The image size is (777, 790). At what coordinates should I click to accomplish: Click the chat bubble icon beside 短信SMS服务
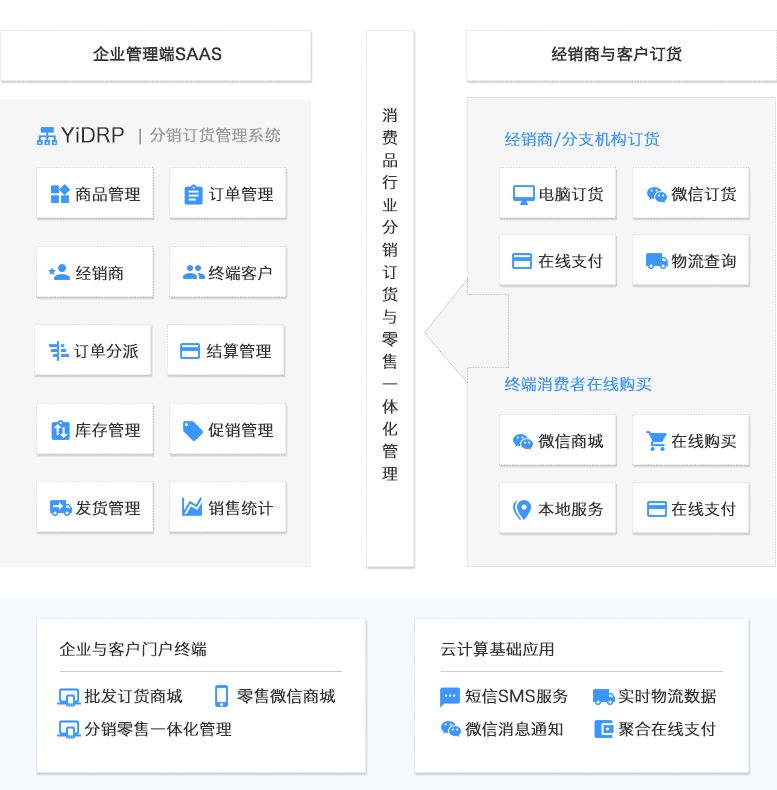click(x=450, y=697)
